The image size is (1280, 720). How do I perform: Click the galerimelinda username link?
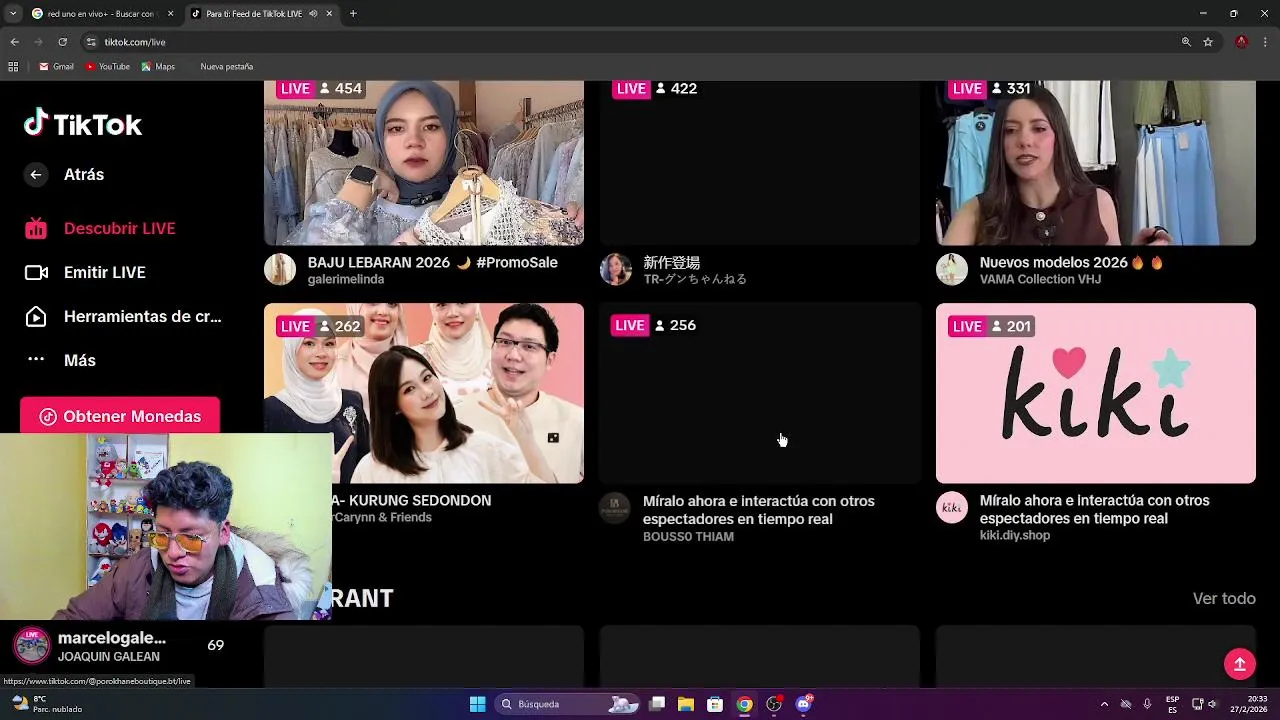[x=346, y=280]
